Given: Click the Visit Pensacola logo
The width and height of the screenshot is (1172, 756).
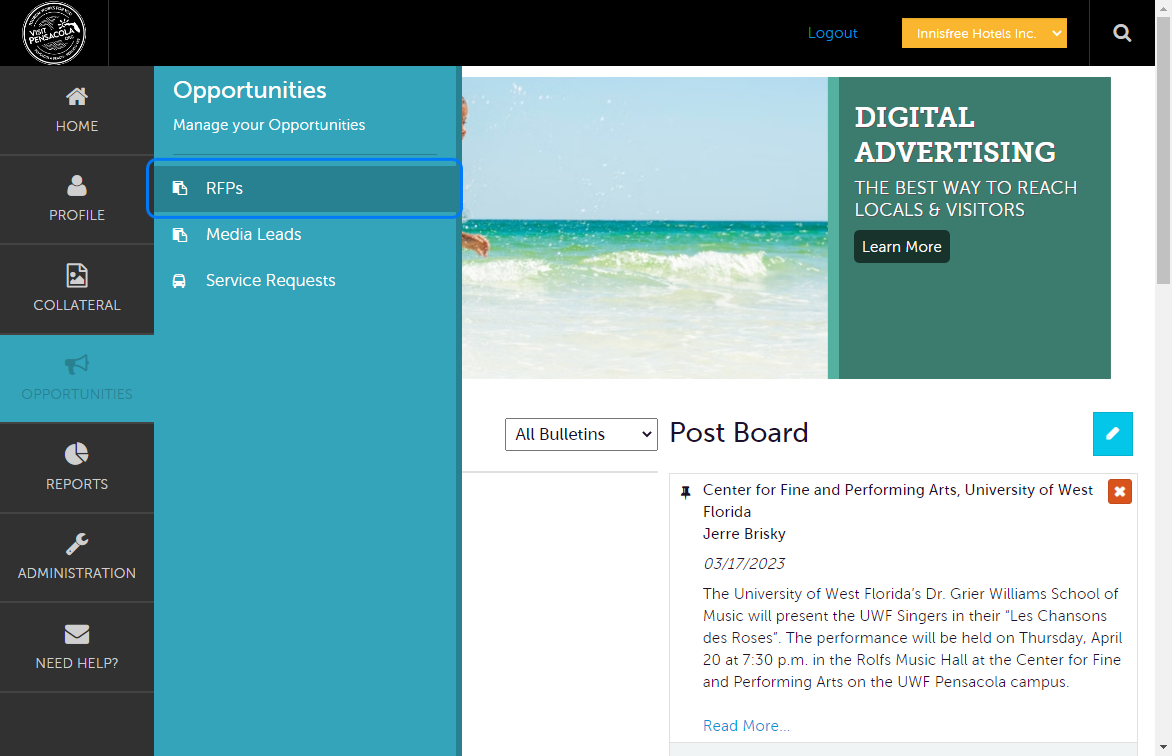Looking at the screenshot, I should 54,33.
